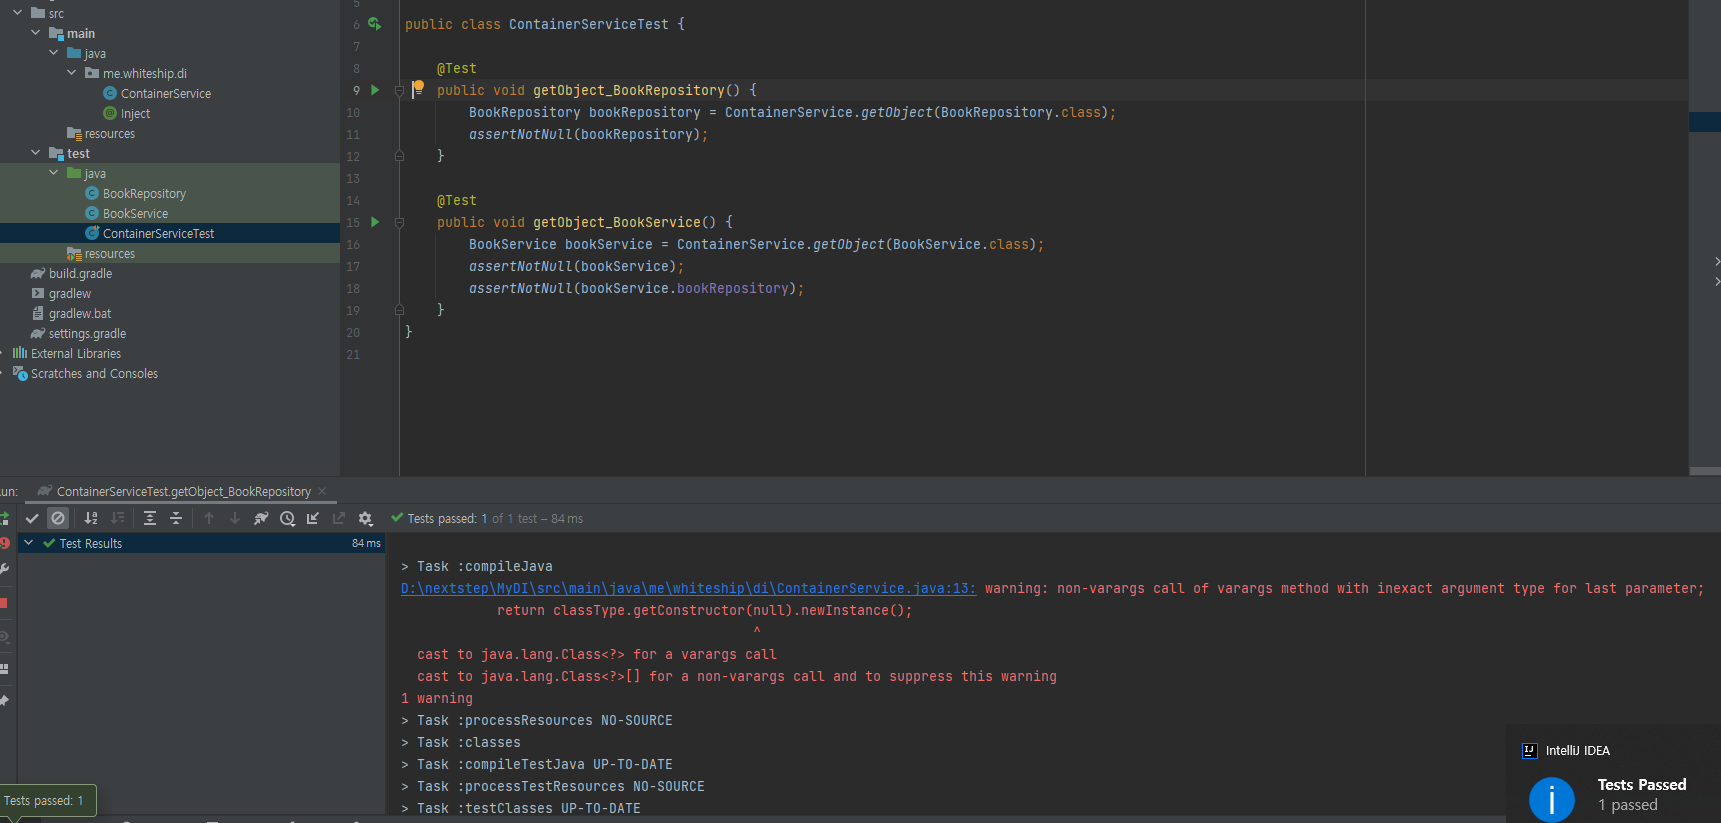
Task: Click line number 16 in gutter
Action: [353, 244]
